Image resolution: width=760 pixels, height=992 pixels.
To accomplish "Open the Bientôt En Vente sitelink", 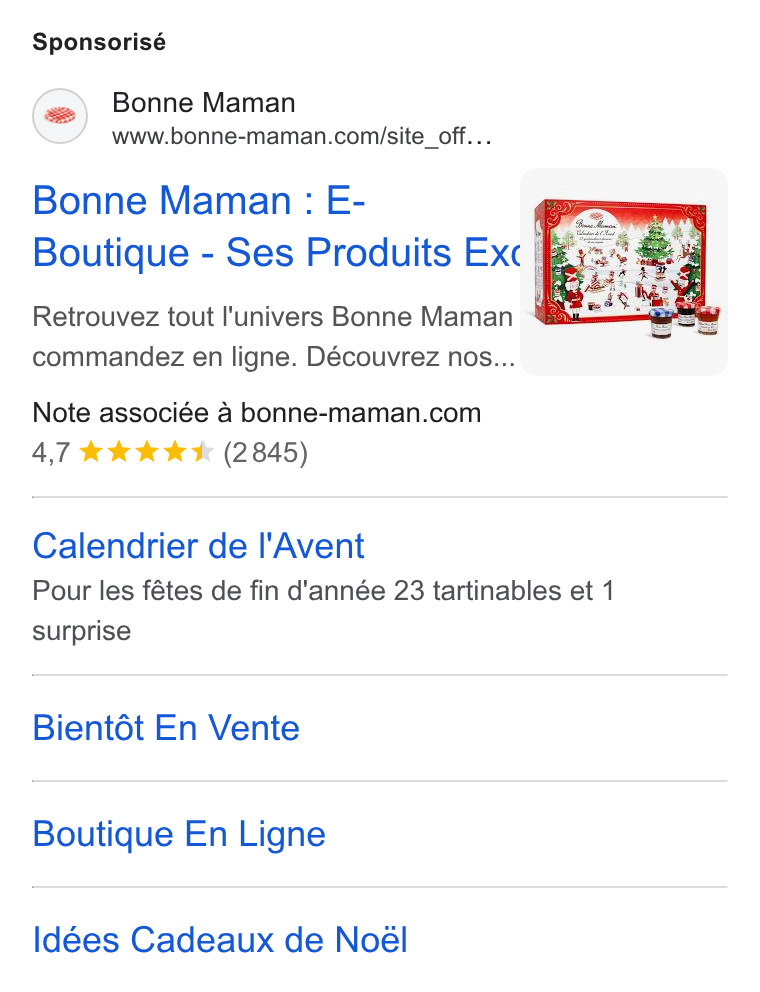I will (166, 728).
